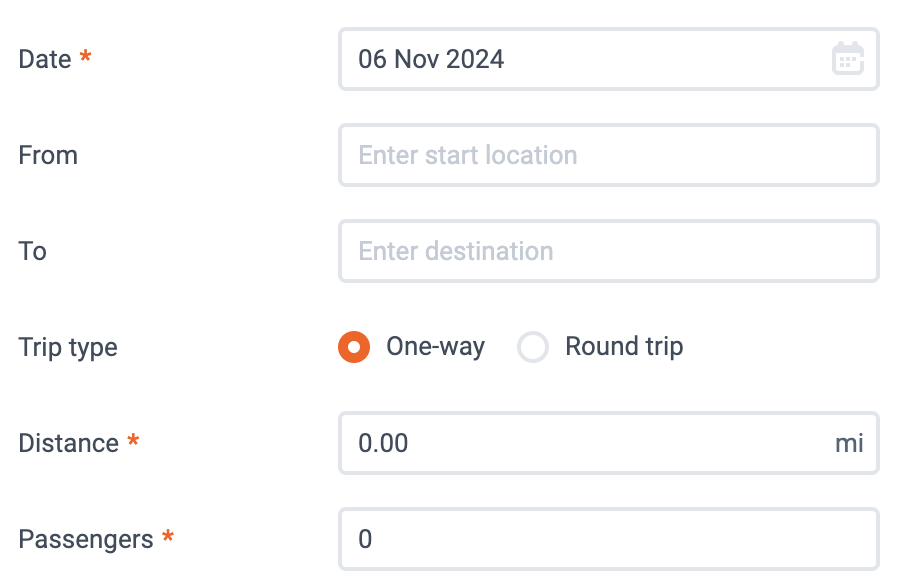
Task: Focus the Enter destination field
Action: click(609, 251)
